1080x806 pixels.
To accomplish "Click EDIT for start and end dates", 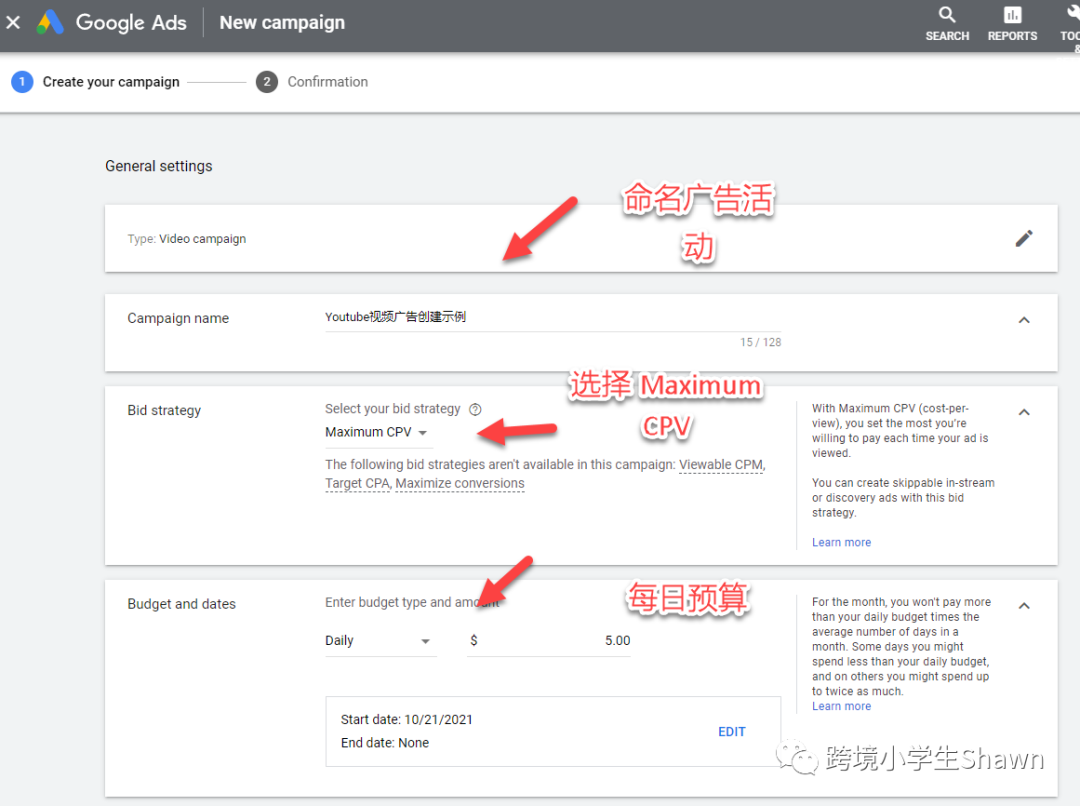I will [731, 732].
